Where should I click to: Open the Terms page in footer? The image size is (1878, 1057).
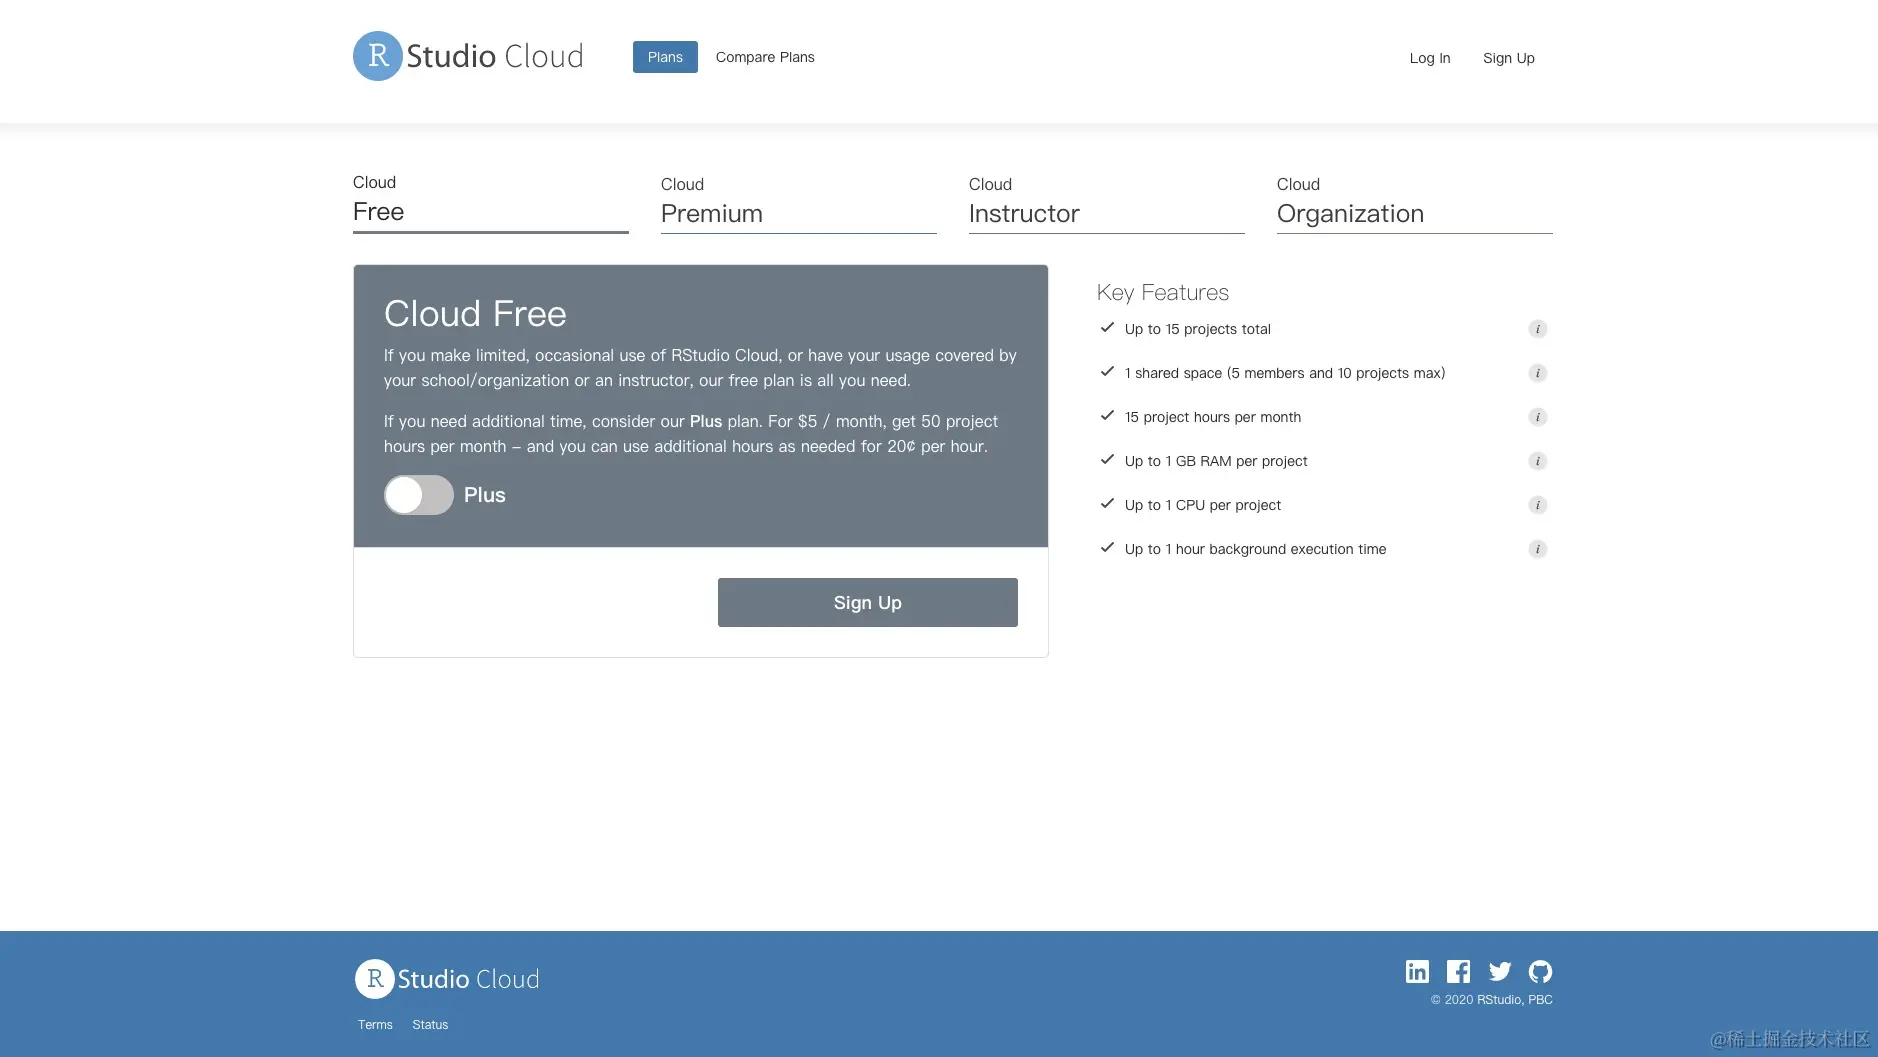[374, 1024]
